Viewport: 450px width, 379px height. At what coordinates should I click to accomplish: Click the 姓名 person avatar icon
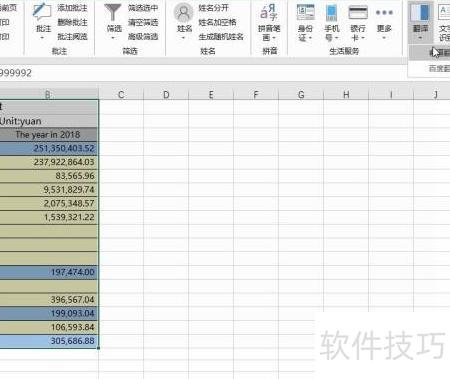[x=183, y=13]
